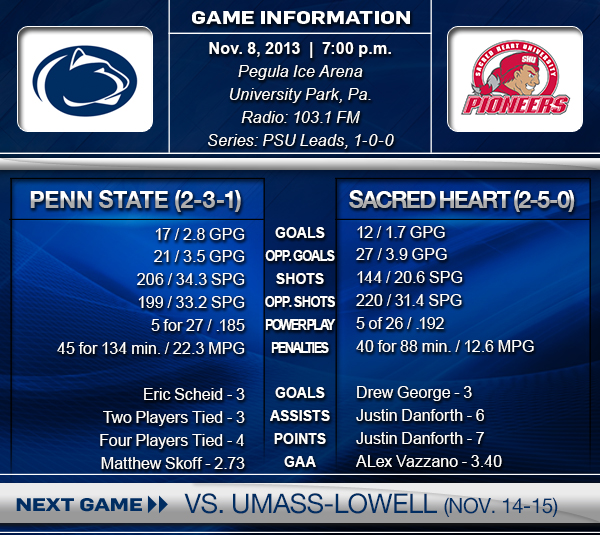Click the PENN STATE (2-3-1) heading

pos(136,200)
